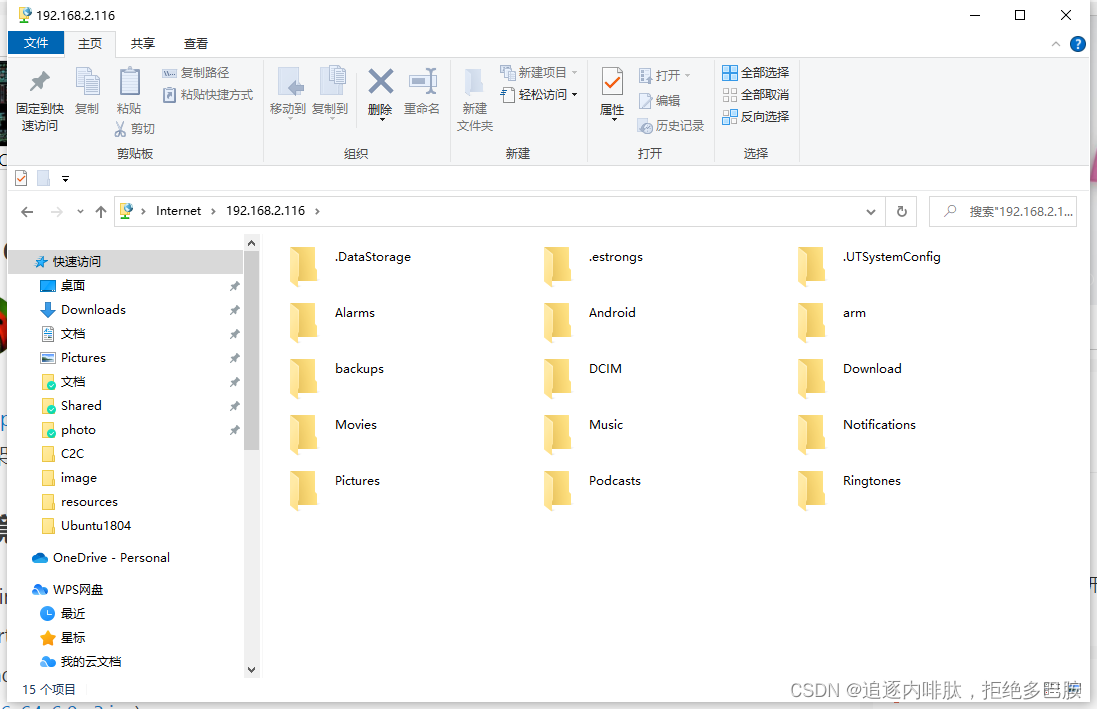Click Copy path (复制路径) in ribbon

click(x=196, y=73)
